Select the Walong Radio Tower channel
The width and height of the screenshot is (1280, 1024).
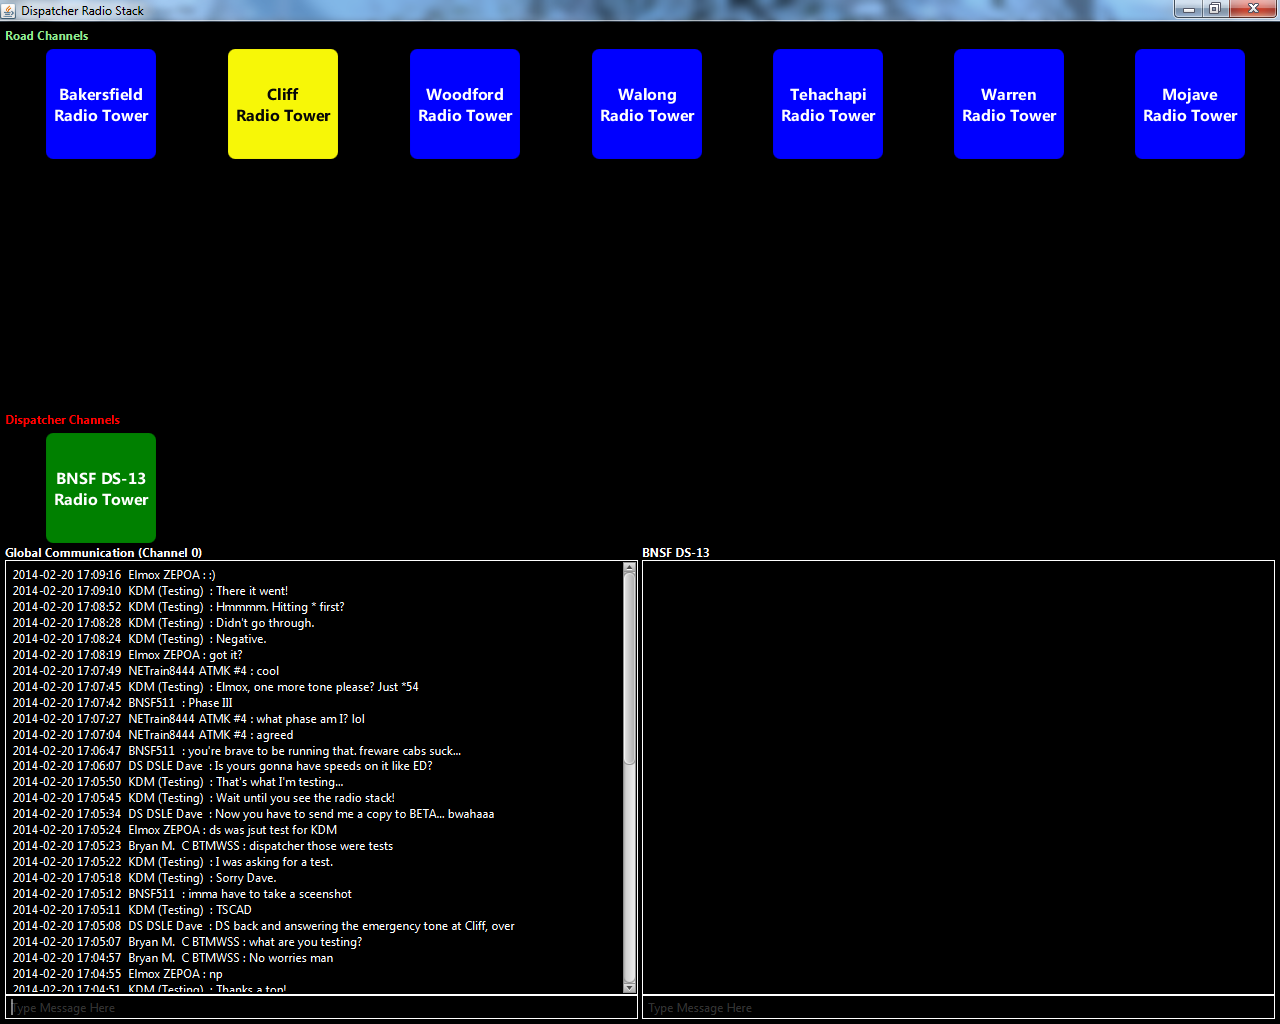pyautogui.click(x=647, y=104)
